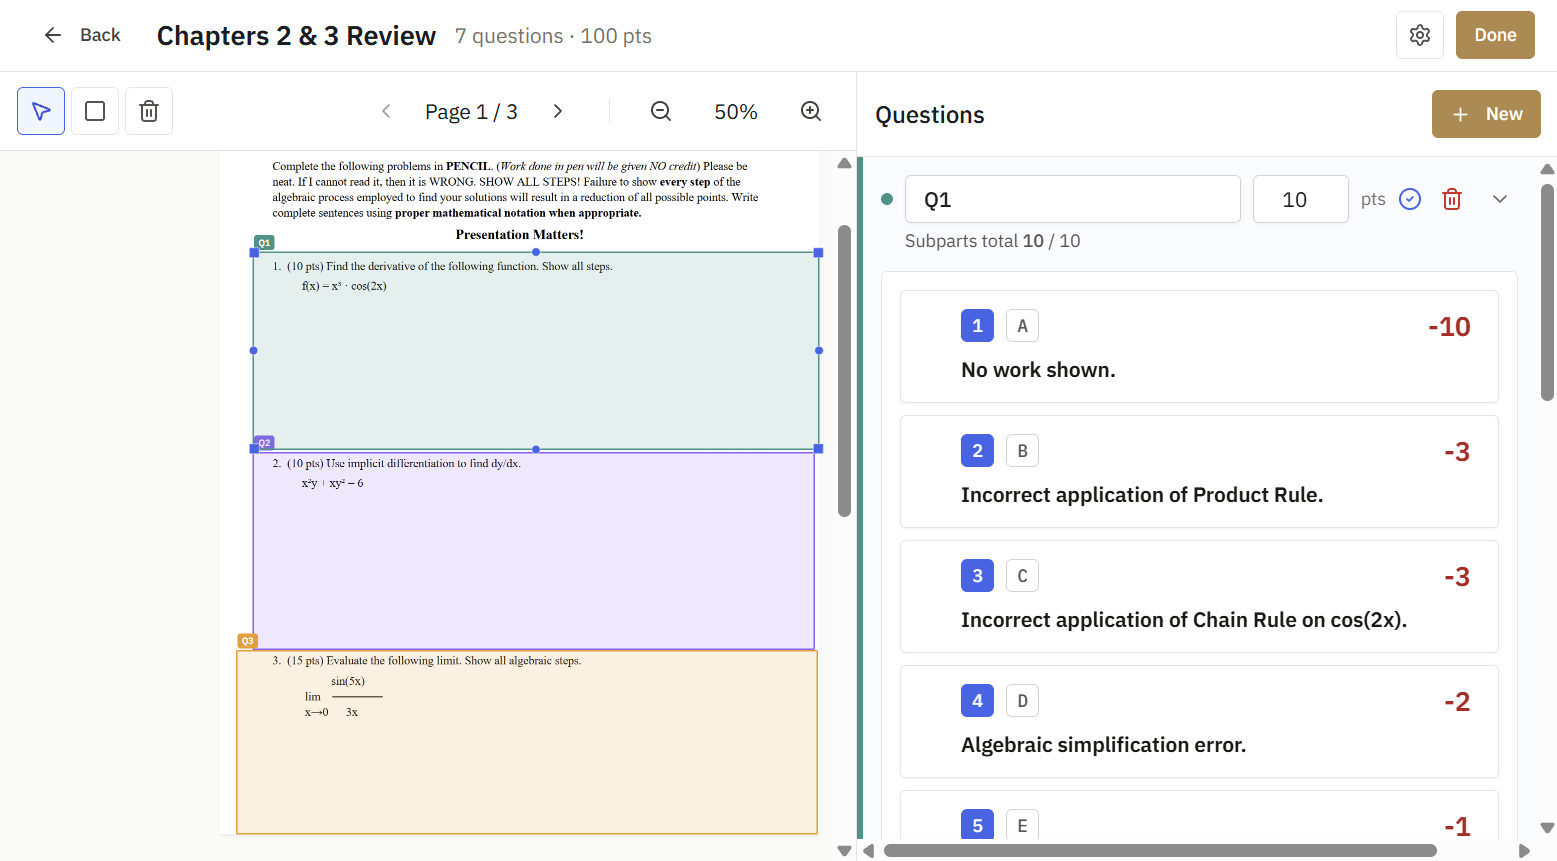Screen dimensions: 1557x861
Task: Go to the next page chevron
Action: (558, 111)
